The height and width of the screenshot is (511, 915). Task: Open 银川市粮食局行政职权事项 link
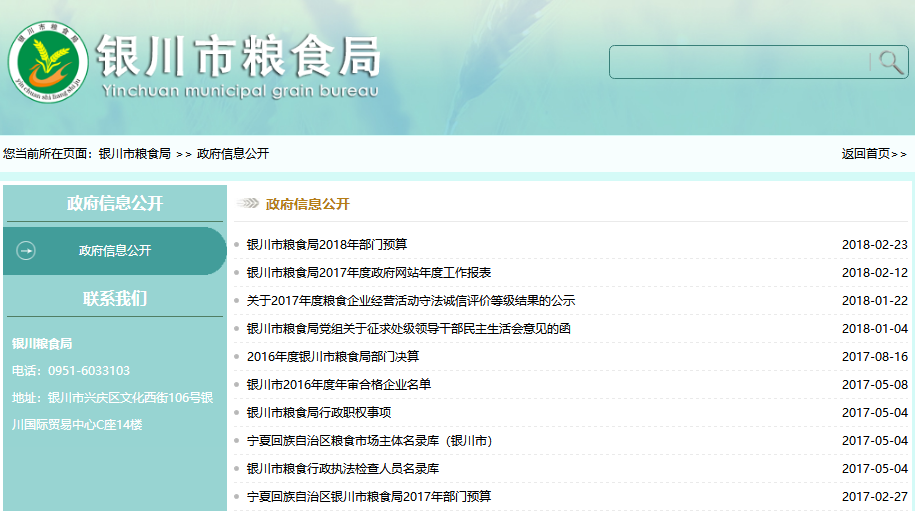coord(319,413)
